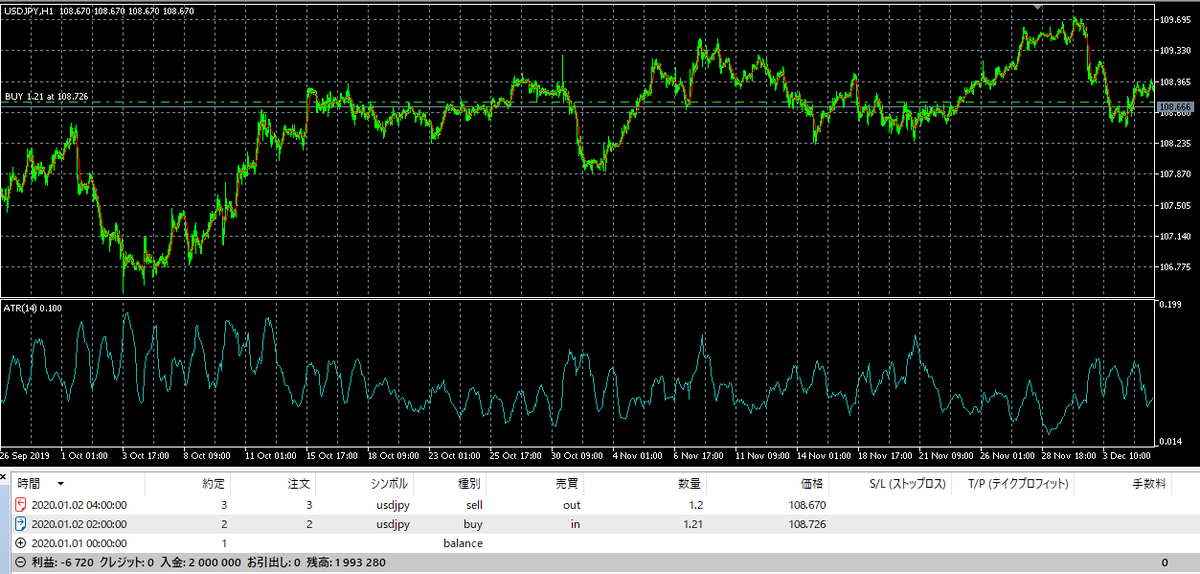
Task: Click the chart shift triangle marker at the chart top
Action: (x=1039, y=6)
